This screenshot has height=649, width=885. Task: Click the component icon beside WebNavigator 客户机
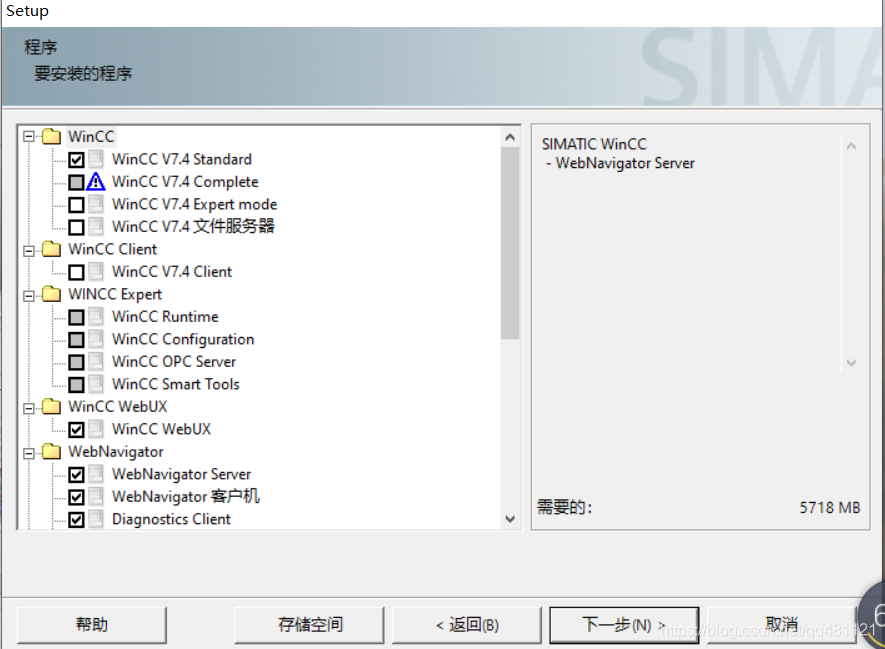[x=95, y=496]
